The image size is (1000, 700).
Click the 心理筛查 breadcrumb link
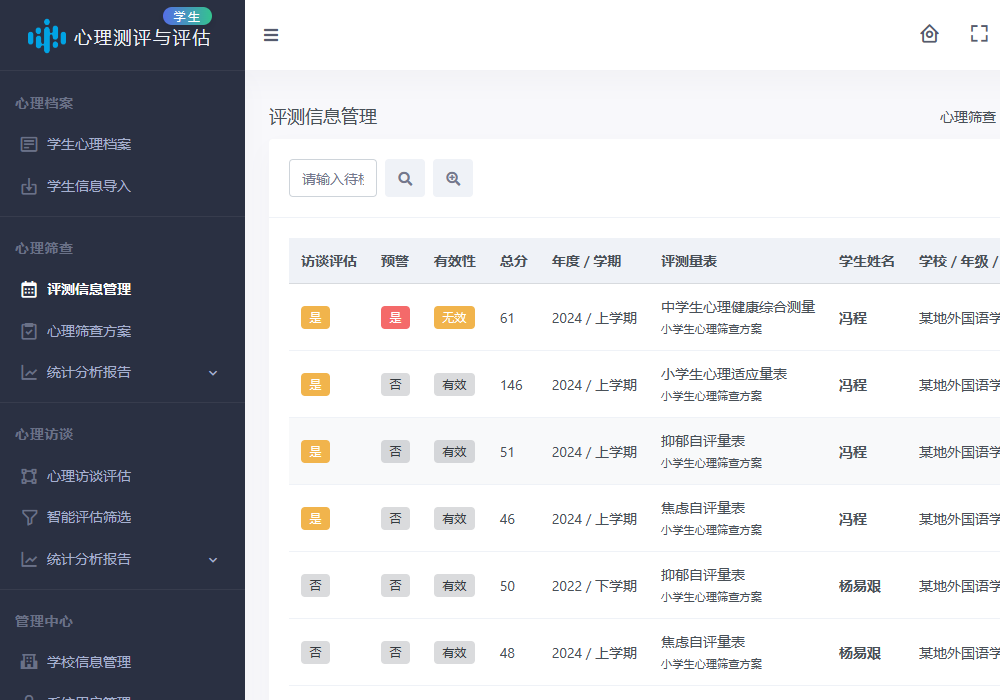(967, 117)
